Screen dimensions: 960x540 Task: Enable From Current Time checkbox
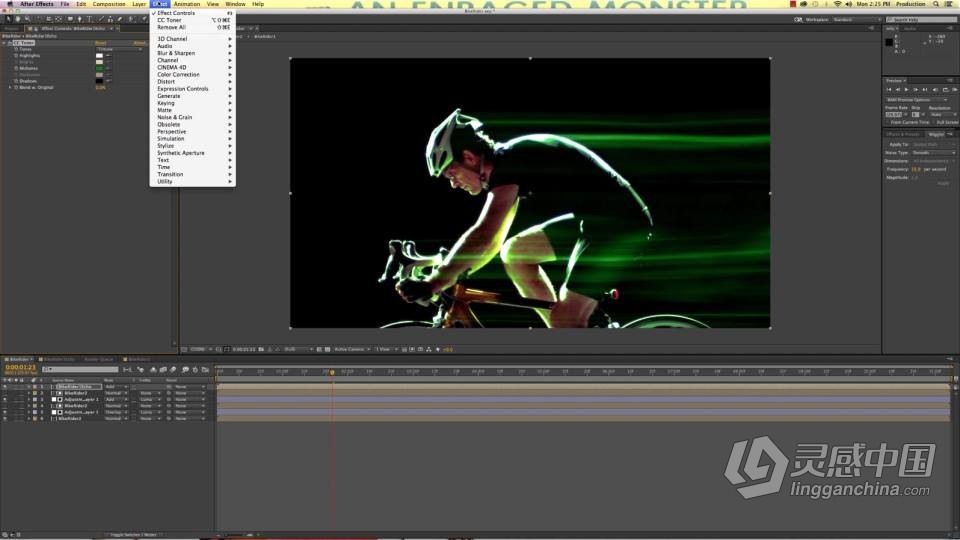click(887, 122)
